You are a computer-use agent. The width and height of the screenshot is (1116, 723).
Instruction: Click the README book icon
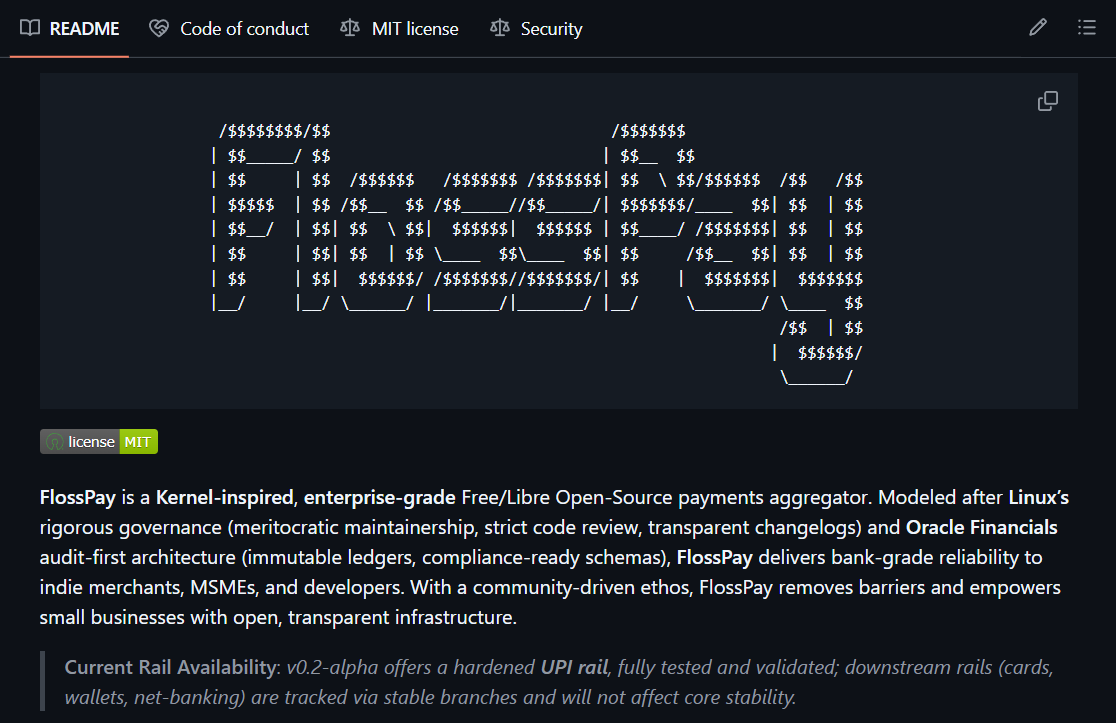30,28
